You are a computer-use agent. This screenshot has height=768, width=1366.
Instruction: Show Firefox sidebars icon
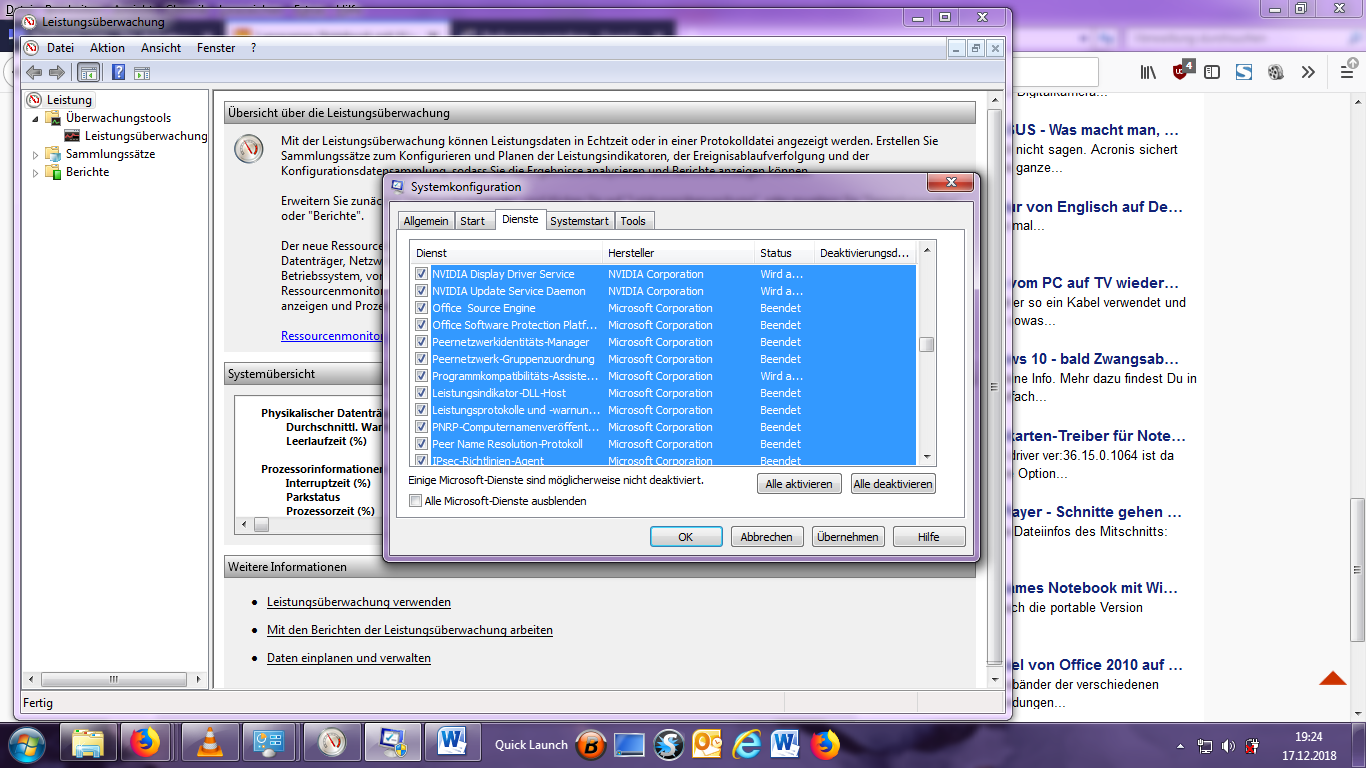click(x=1212, y=72)
